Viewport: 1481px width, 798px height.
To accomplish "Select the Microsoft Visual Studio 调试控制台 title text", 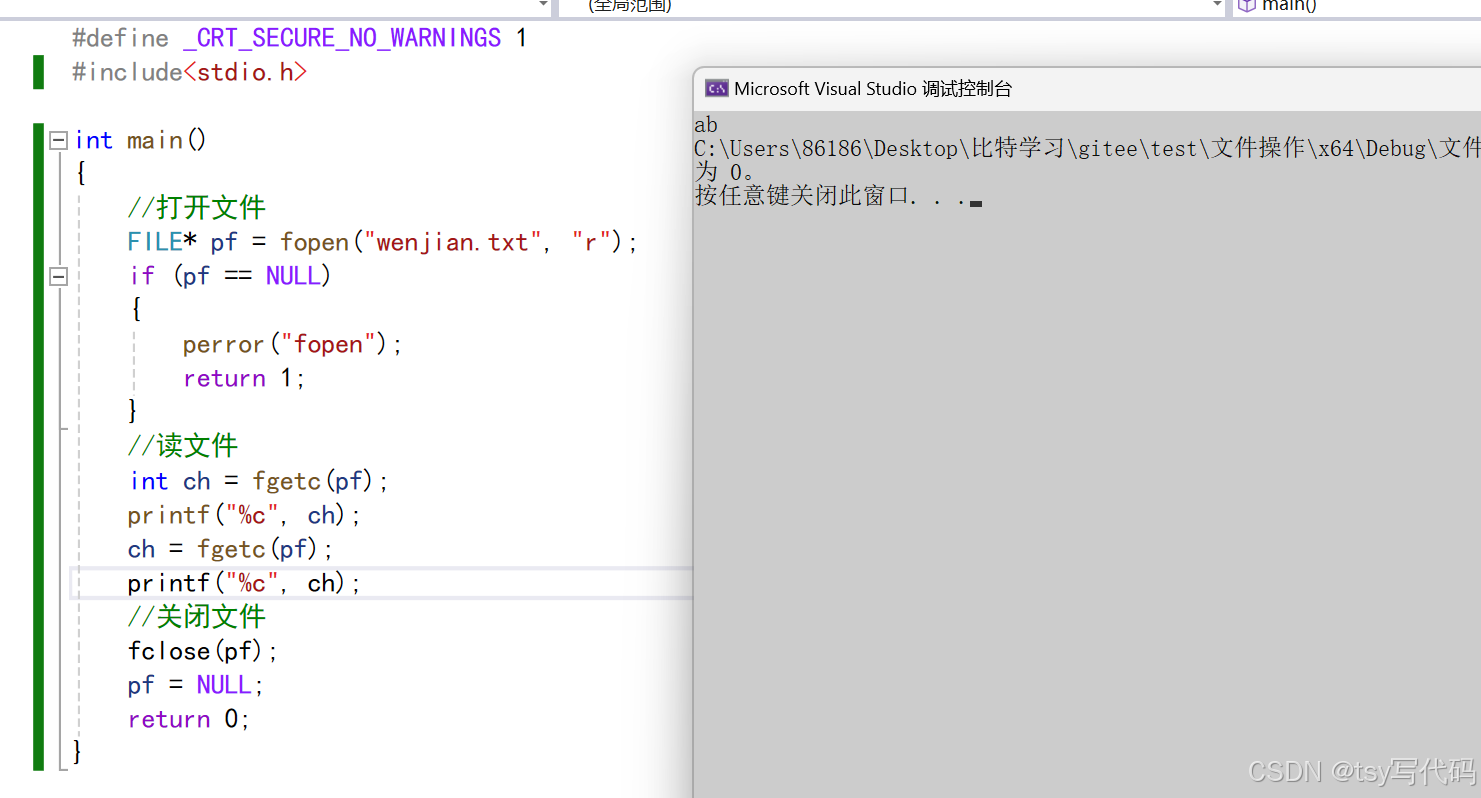I will pos(873,88).
